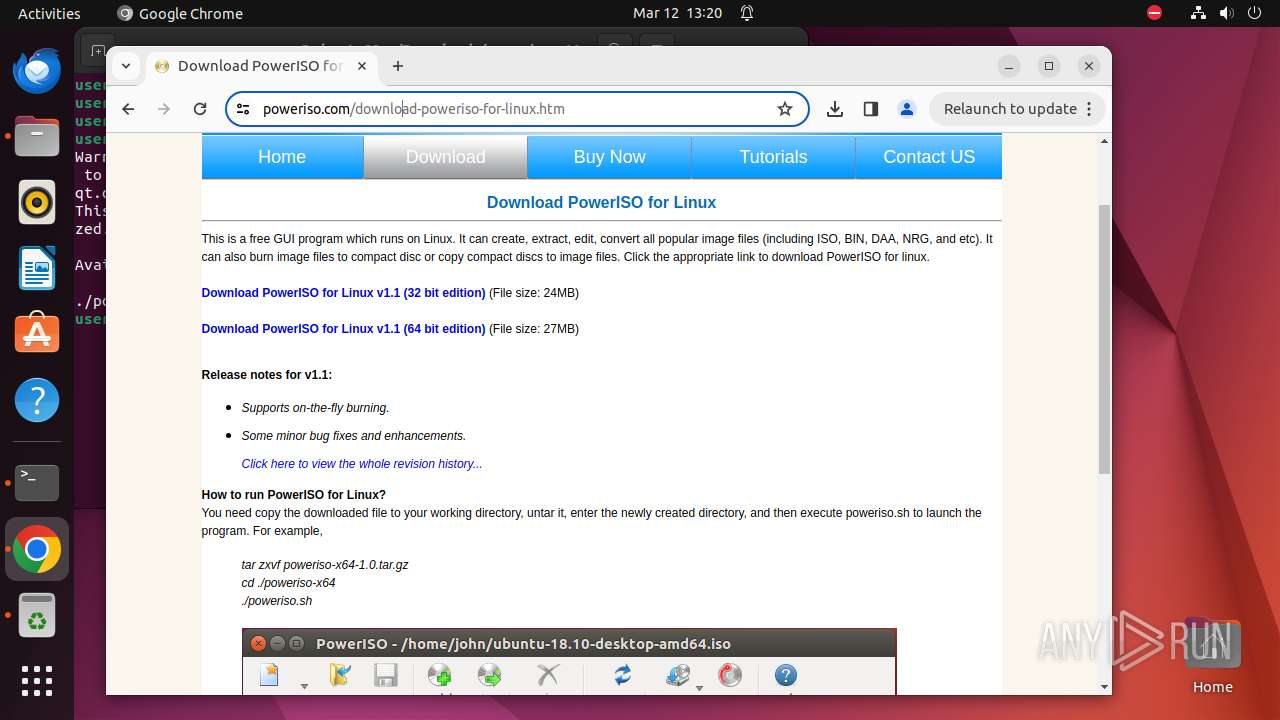The image size is (1280, 720).
Task: Click the vertical scrollbar thumb
Action: coord(1104,340)
